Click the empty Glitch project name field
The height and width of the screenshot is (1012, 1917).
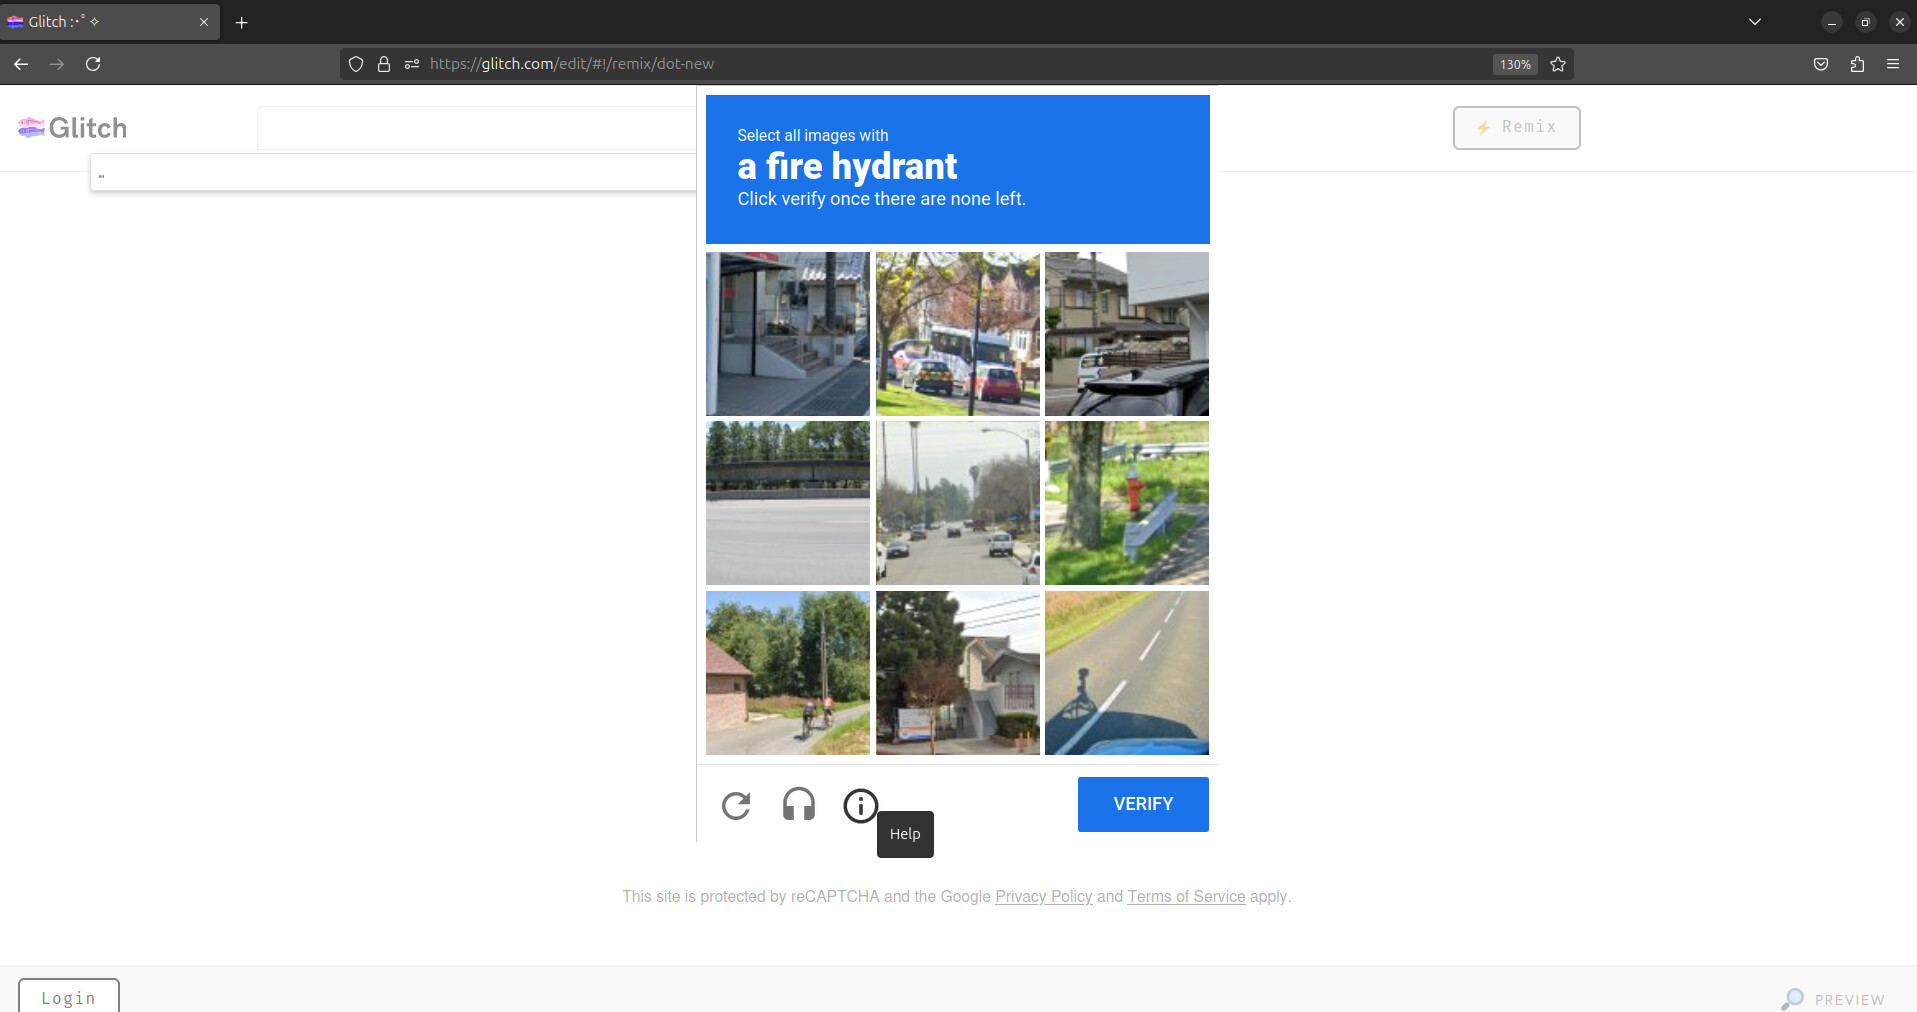pyautogui.click(x=477, y=128)
